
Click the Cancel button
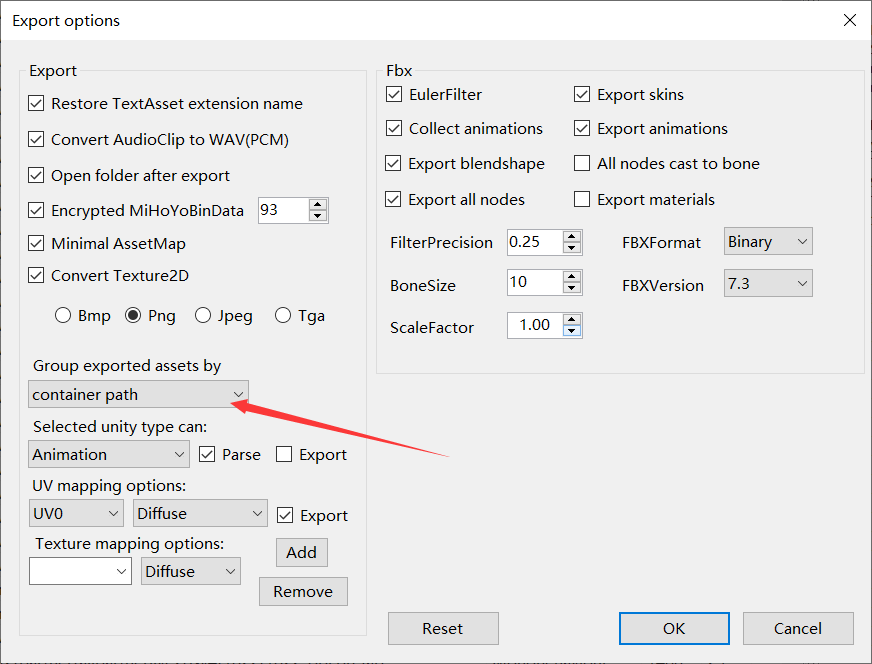point(798,628)
